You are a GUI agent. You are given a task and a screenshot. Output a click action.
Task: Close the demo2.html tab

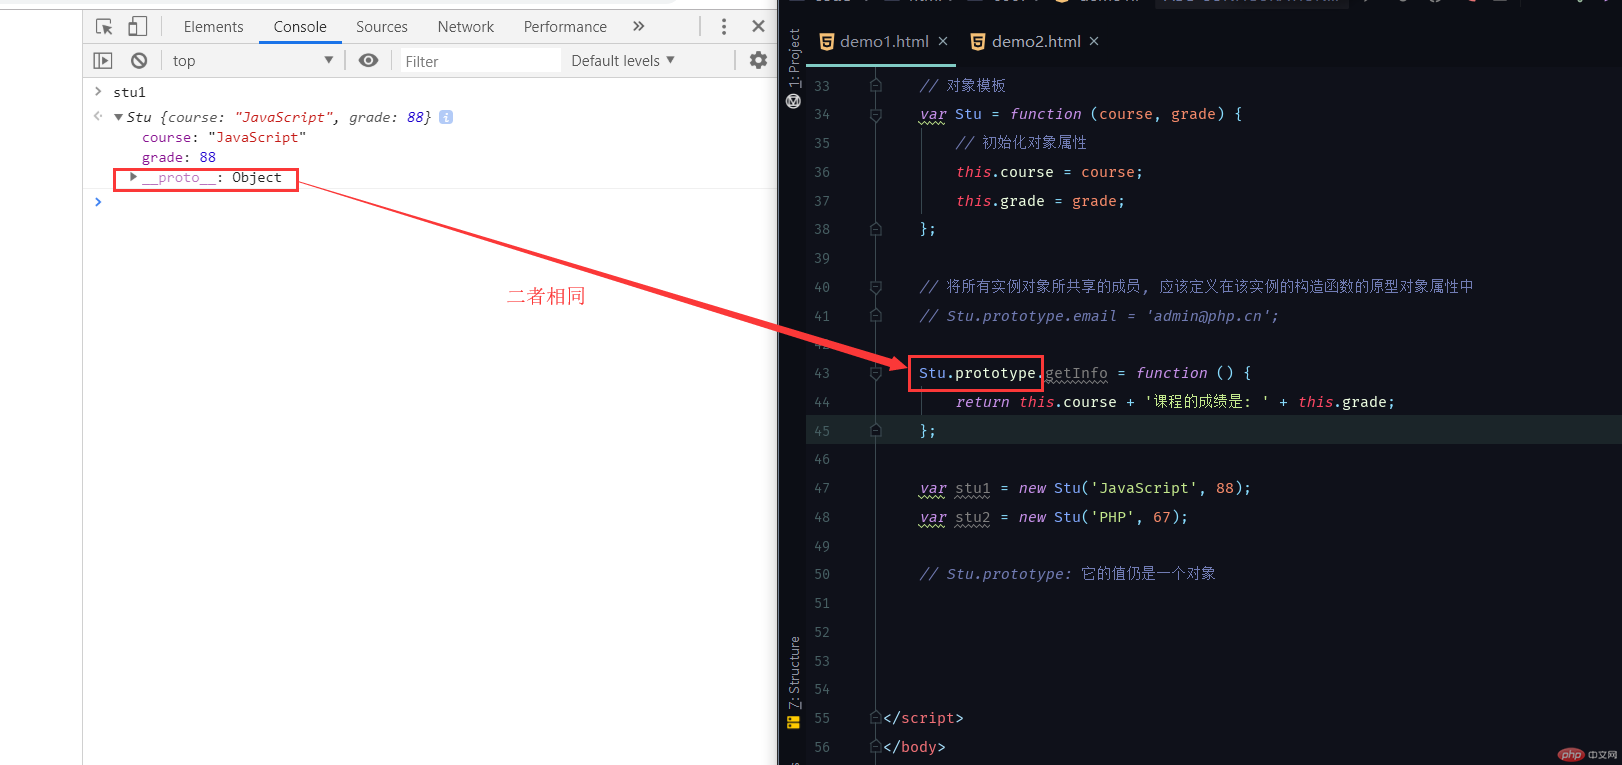(1094, 41)
